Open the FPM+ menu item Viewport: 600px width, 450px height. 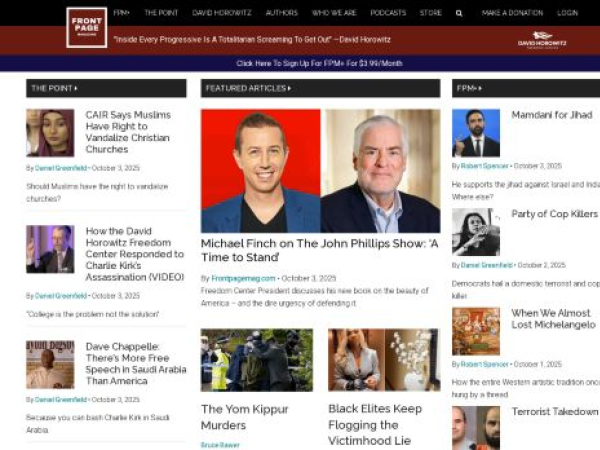tap(122, 13)
